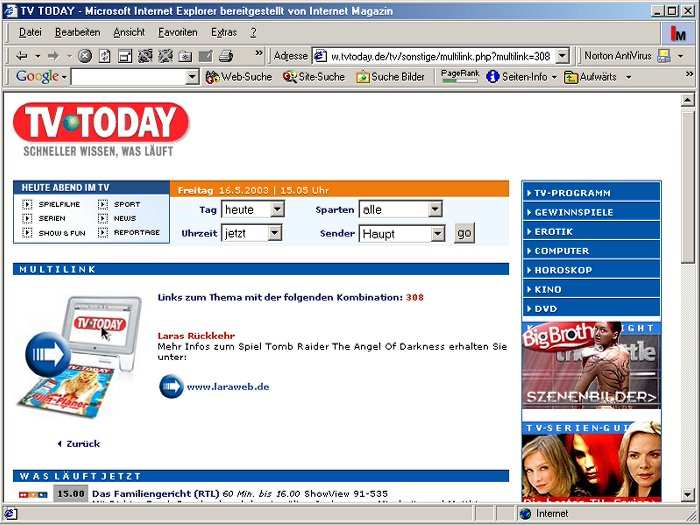Click the Norton AntiVirus toolbar icon
Viewport: 700px width, 525px height.
pyautogui.click(x=664, y=56)
